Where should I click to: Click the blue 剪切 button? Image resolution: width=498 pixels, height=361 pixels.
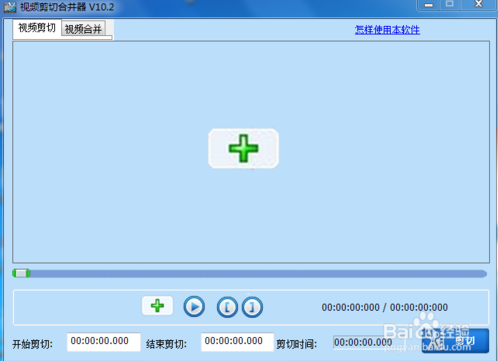(455, 341)
